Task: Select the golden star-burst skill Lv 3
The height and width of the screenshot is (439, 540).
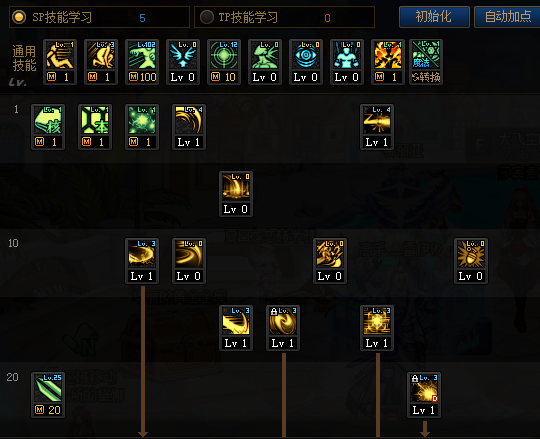Action: [377, 328]
